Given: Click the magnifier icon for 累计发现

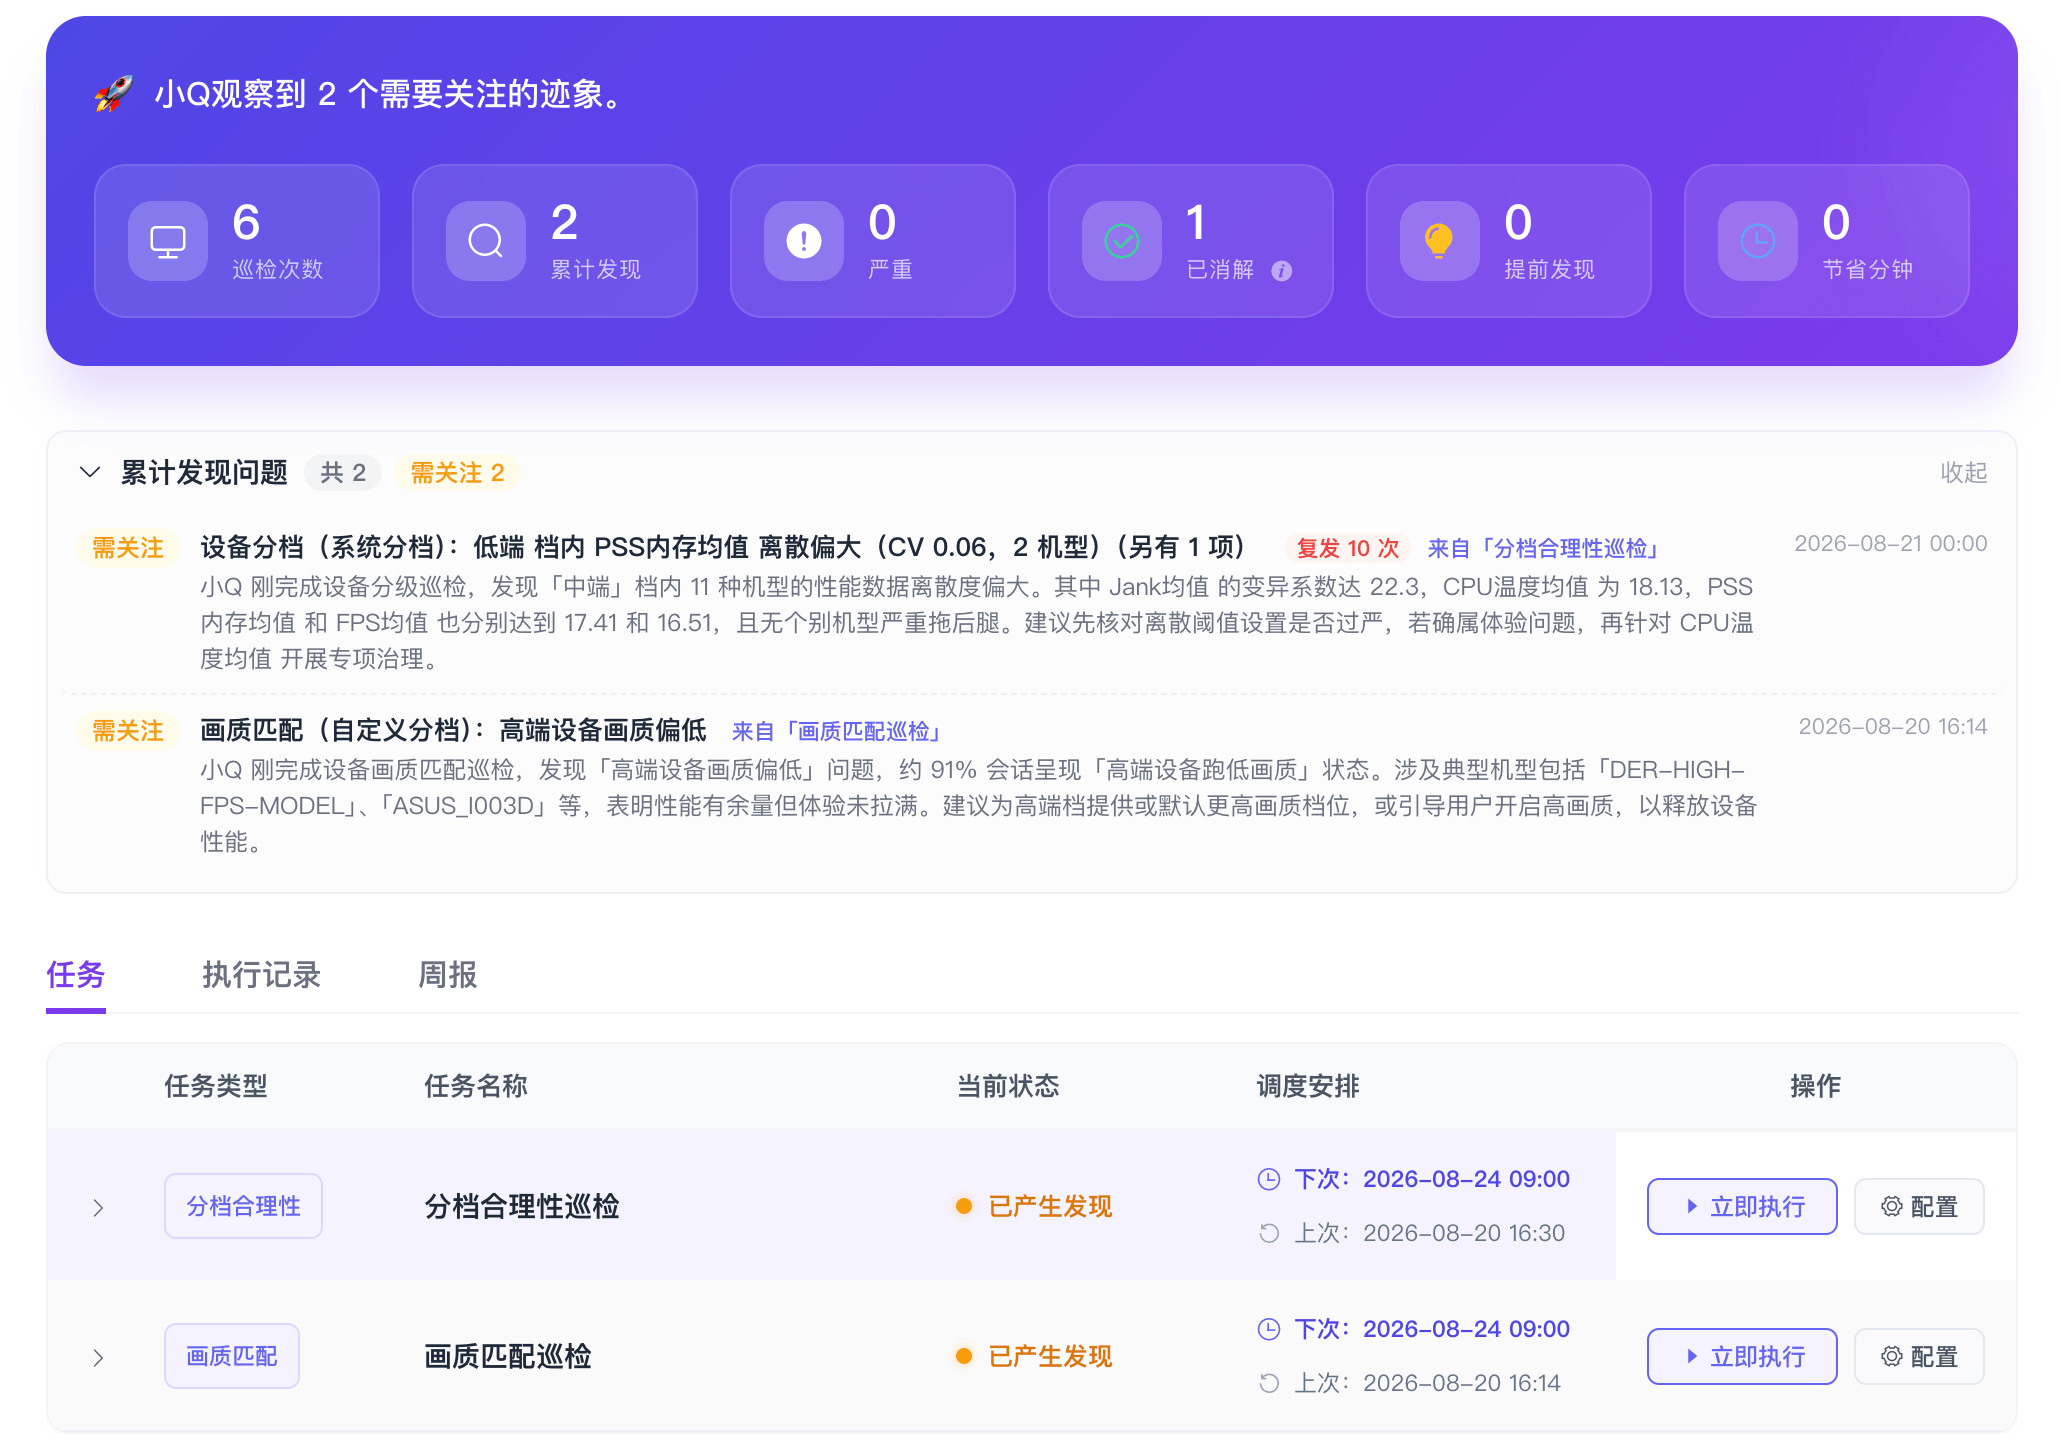Looking at the screenshot, I should point(486,241).
